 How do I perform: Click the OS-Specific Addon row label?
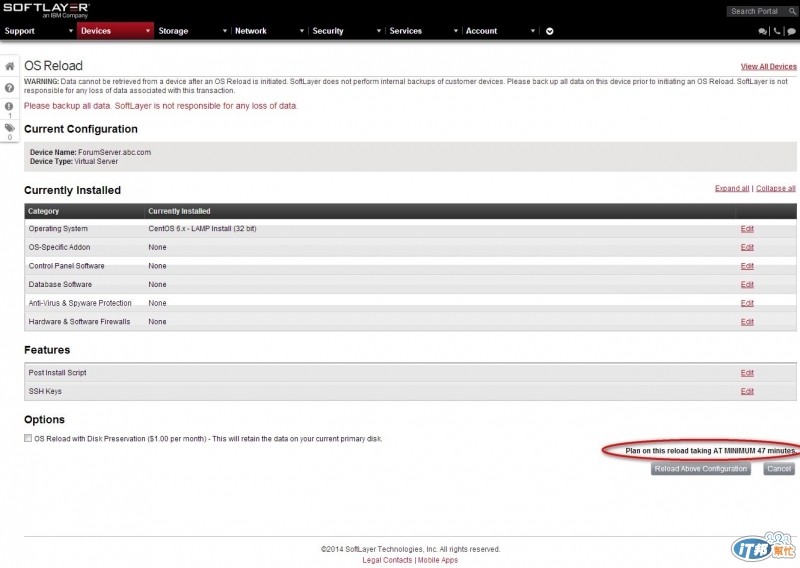tap(59, 247)
